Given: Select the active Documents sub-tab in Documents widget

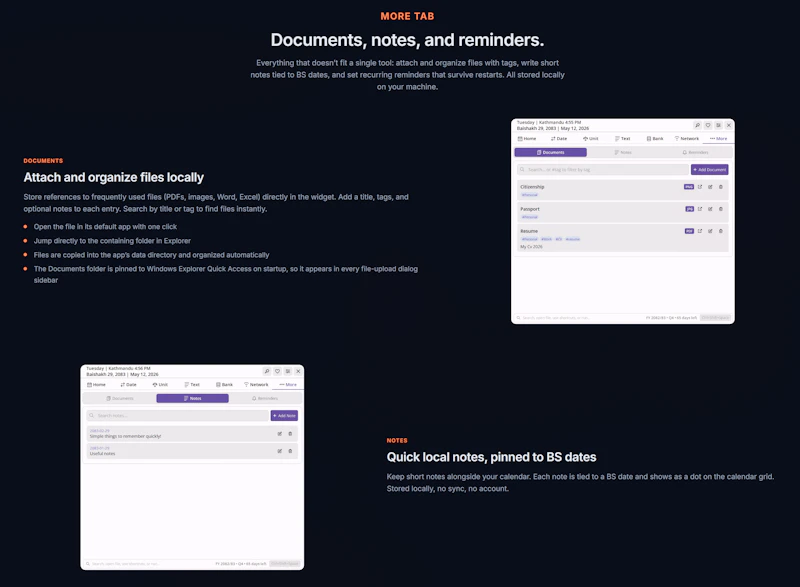Looking at the screenshot, I should (551, 152).
